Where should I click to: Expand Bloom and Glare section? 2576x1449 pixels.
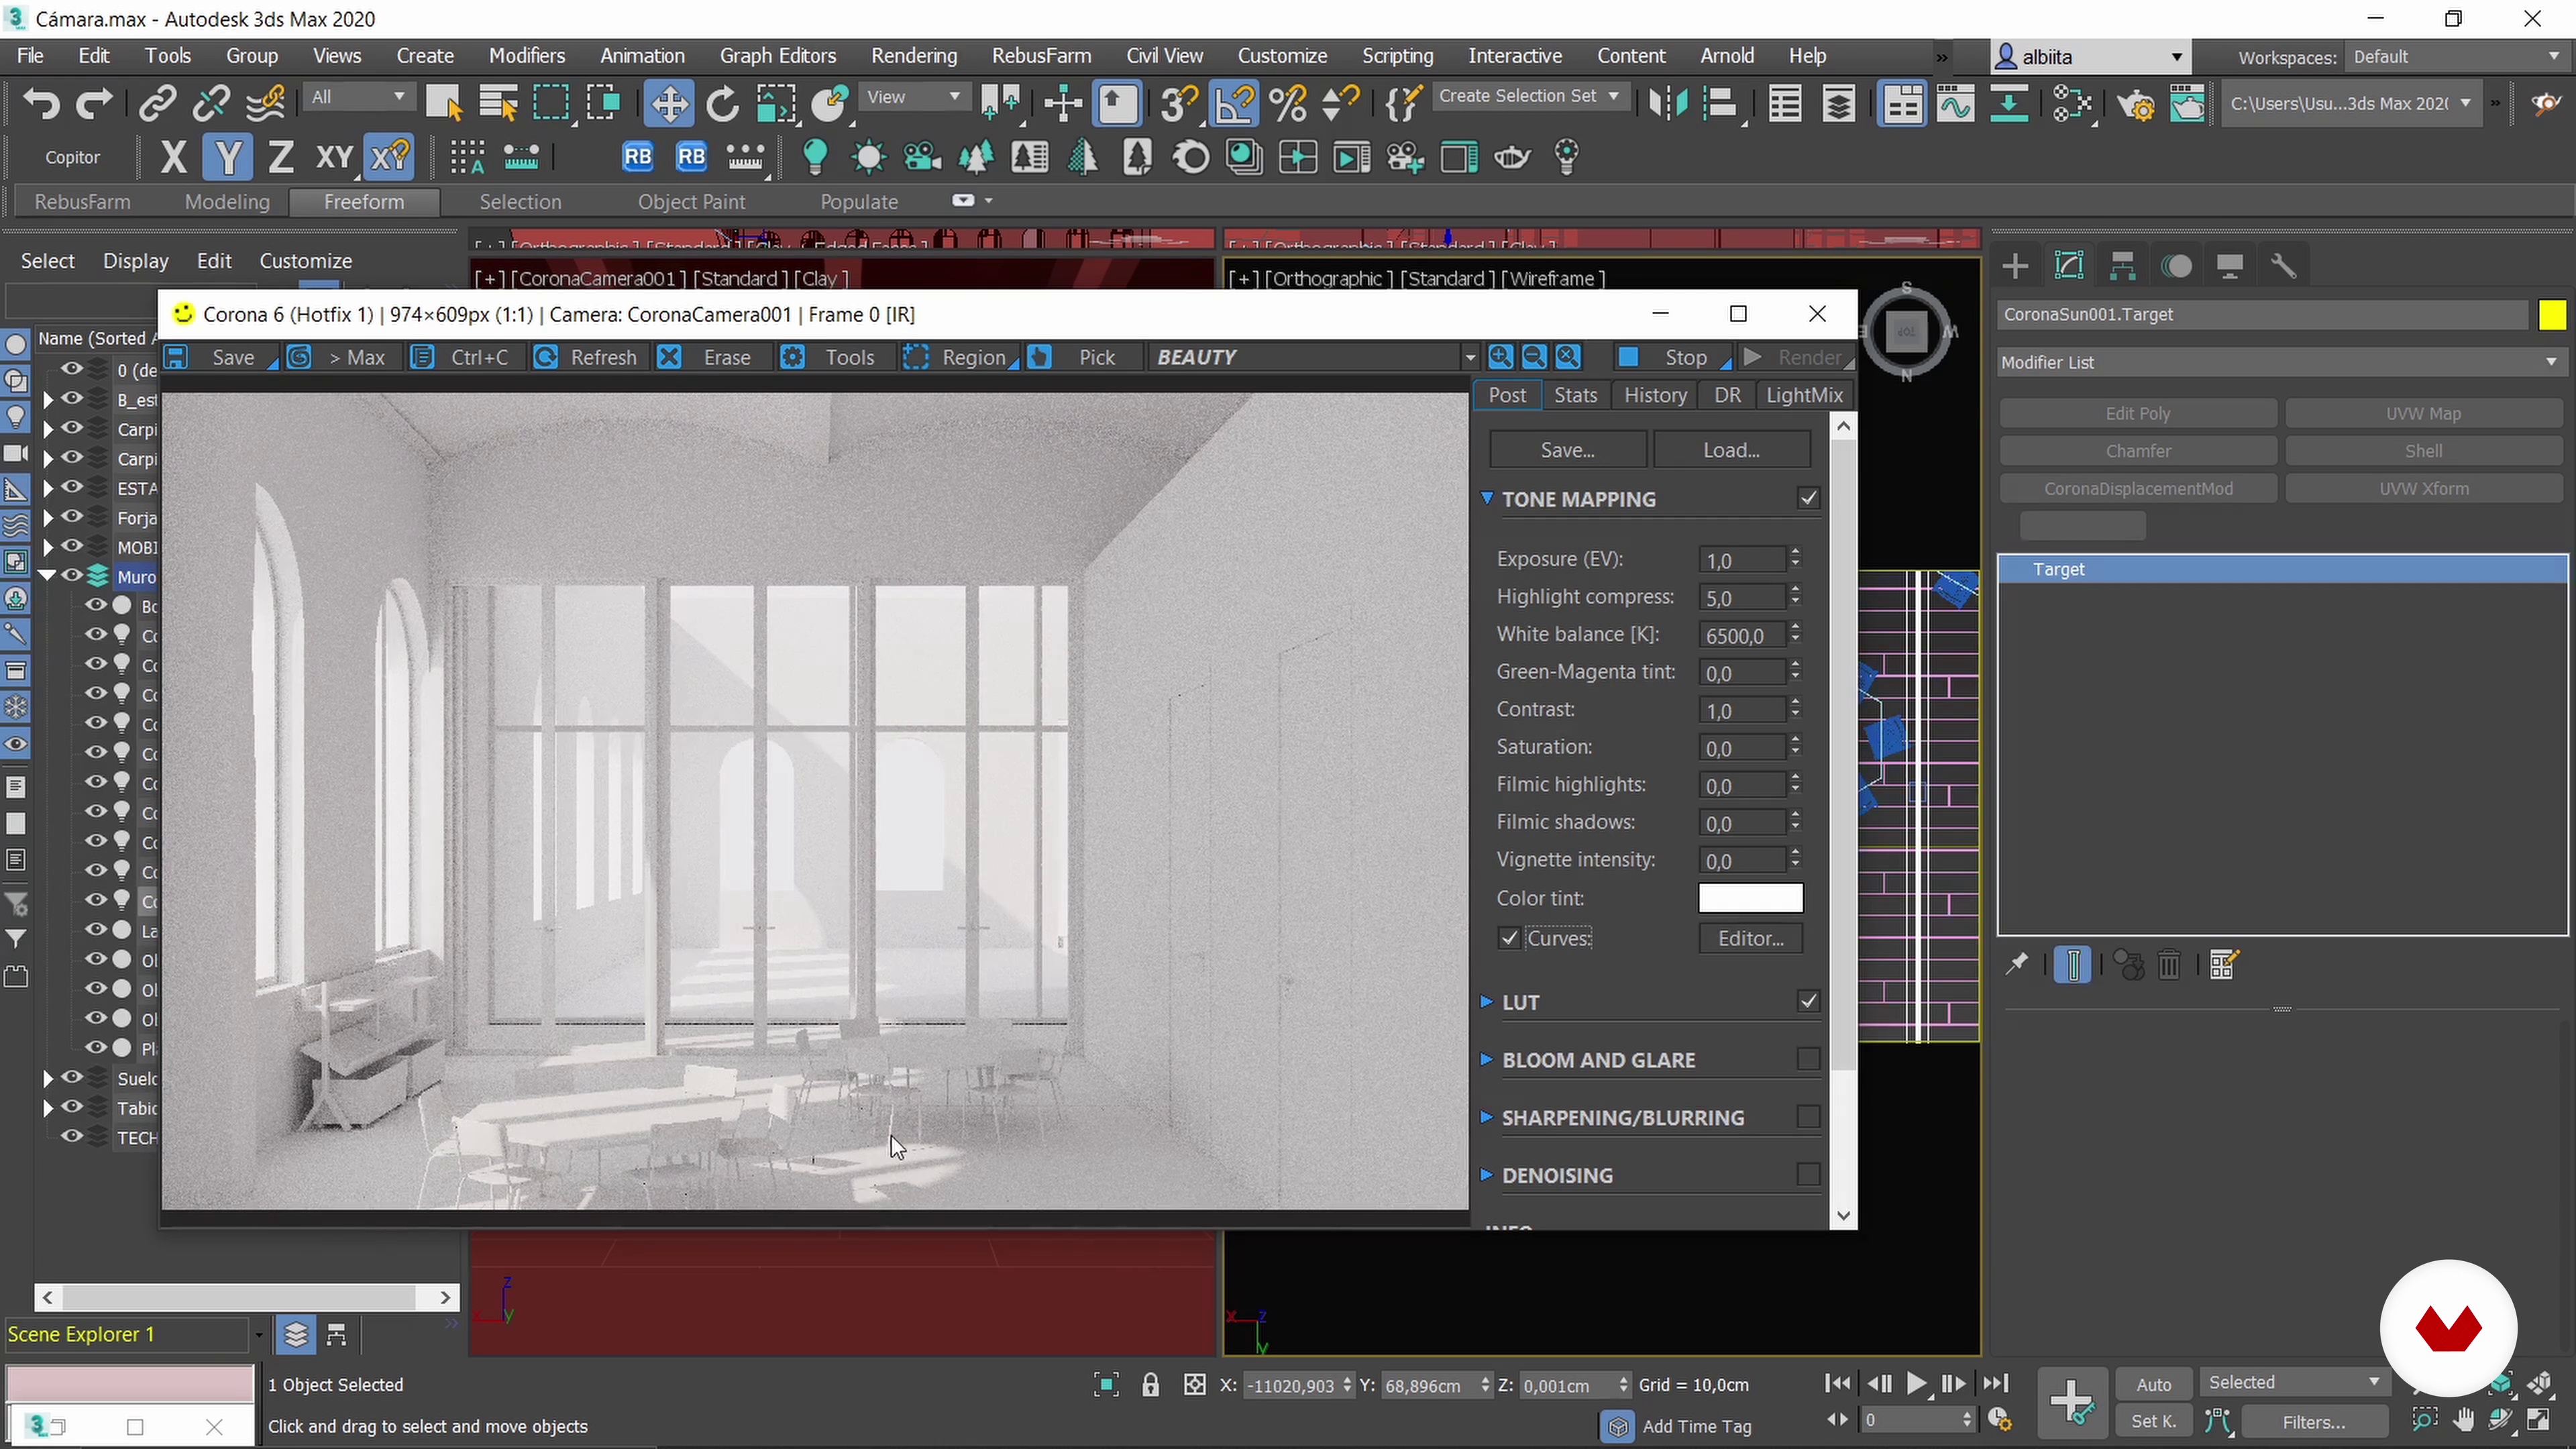[x=1487, y=1059]
